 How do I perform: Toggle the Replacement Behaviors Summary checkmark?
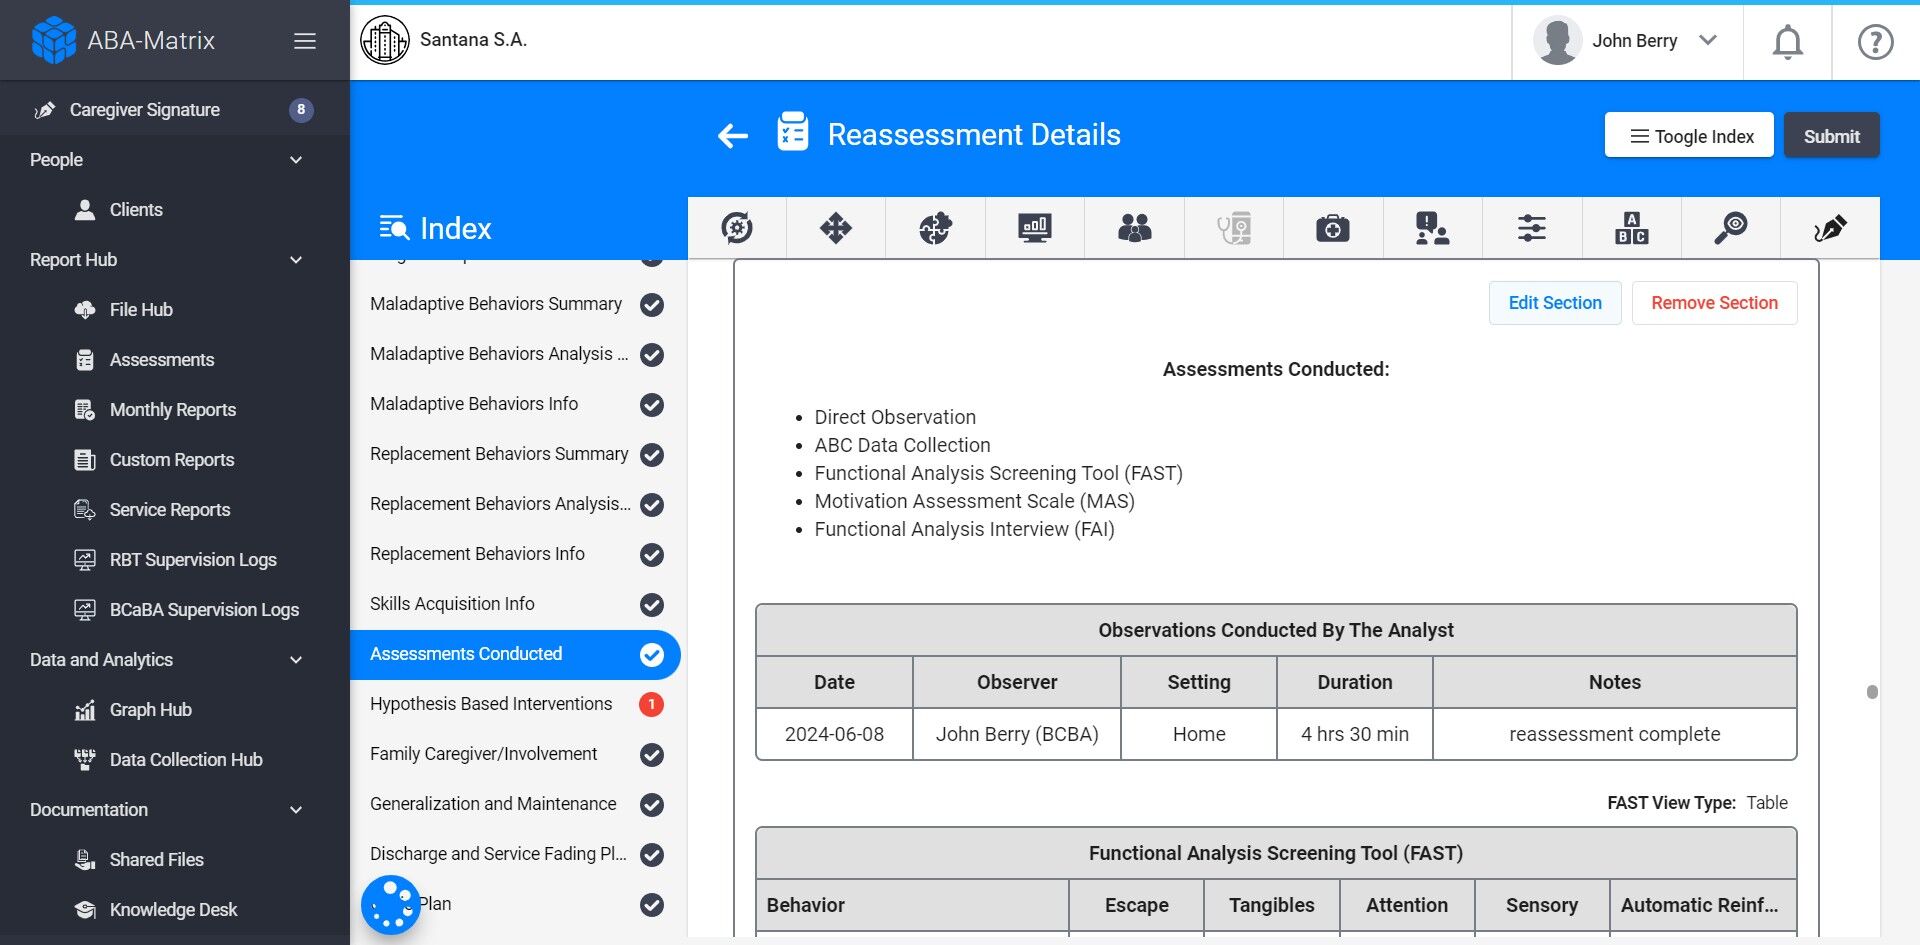point(652,455)
